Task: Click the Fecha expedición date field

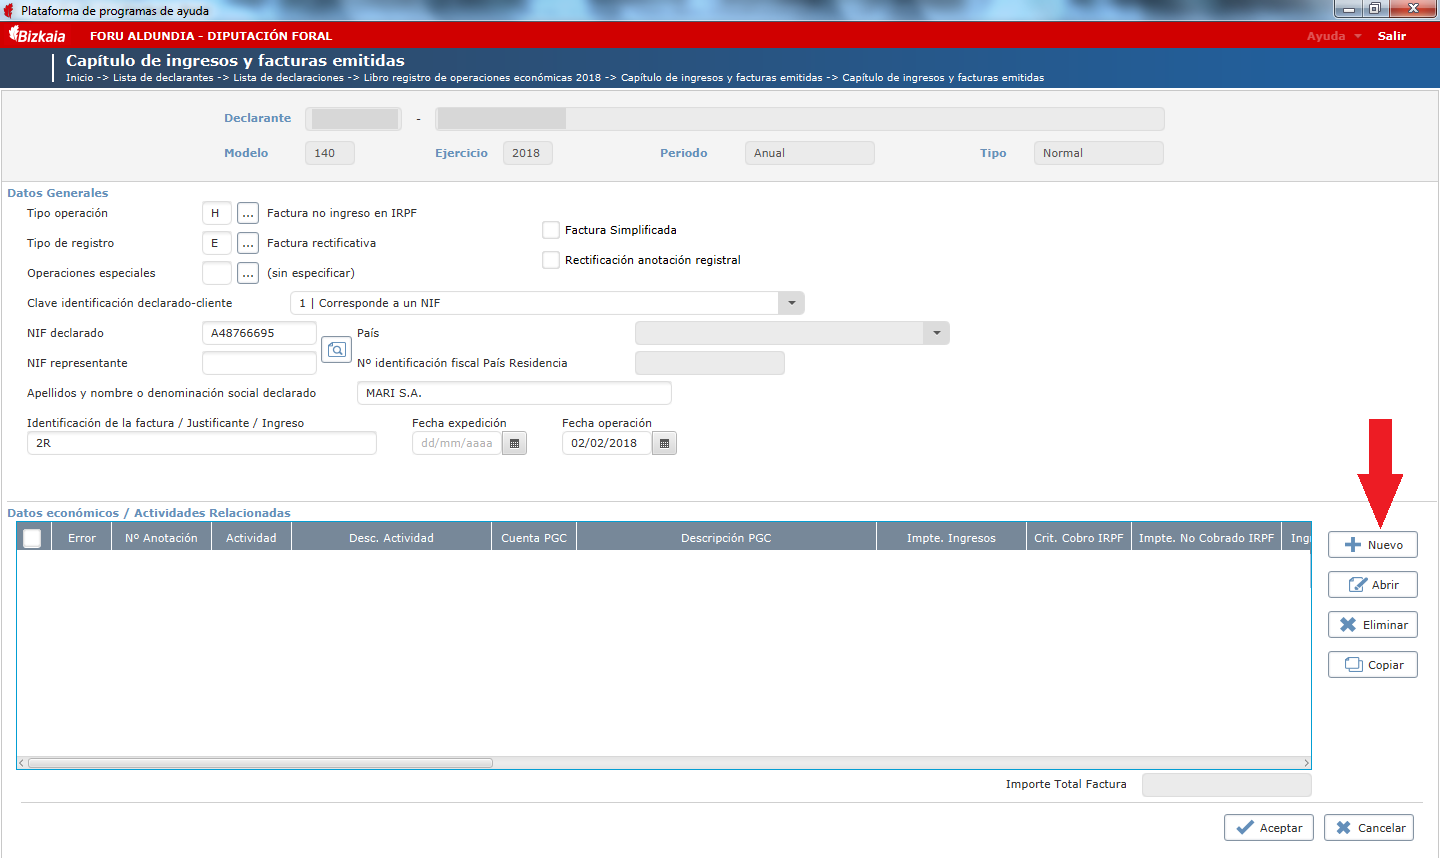Action: pos(457,443)
